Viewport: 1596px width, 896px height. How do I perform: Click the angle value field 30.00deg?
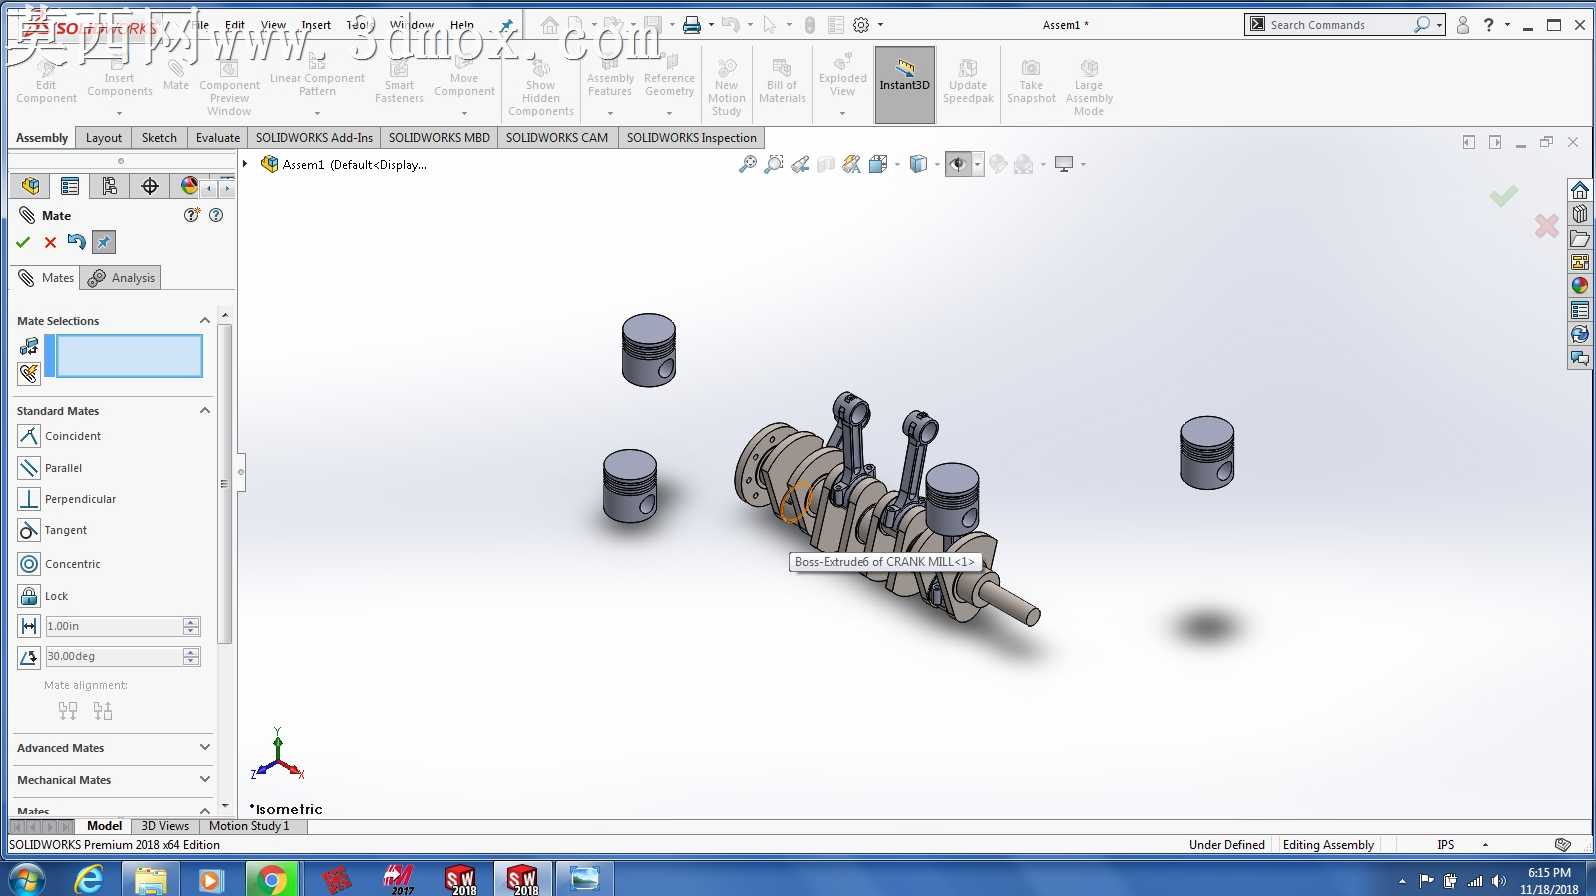[114, 657]
